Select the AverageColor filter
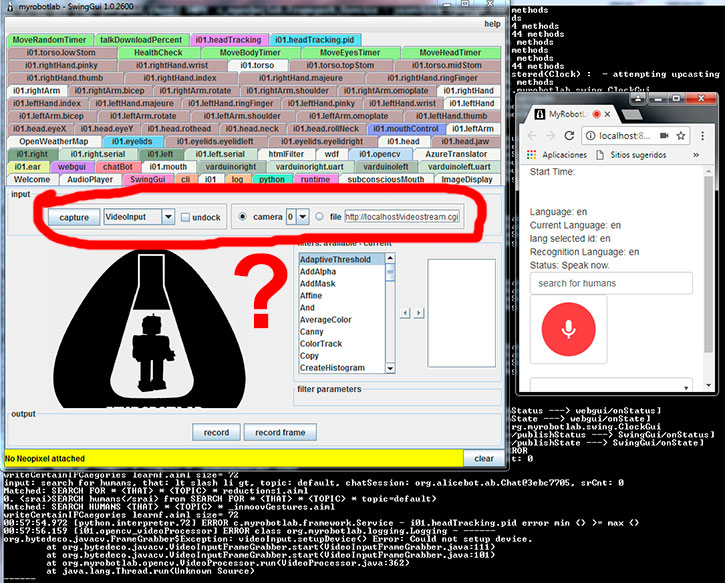Image resolution: width=725 pixels, height=583 pixels. 342,320
